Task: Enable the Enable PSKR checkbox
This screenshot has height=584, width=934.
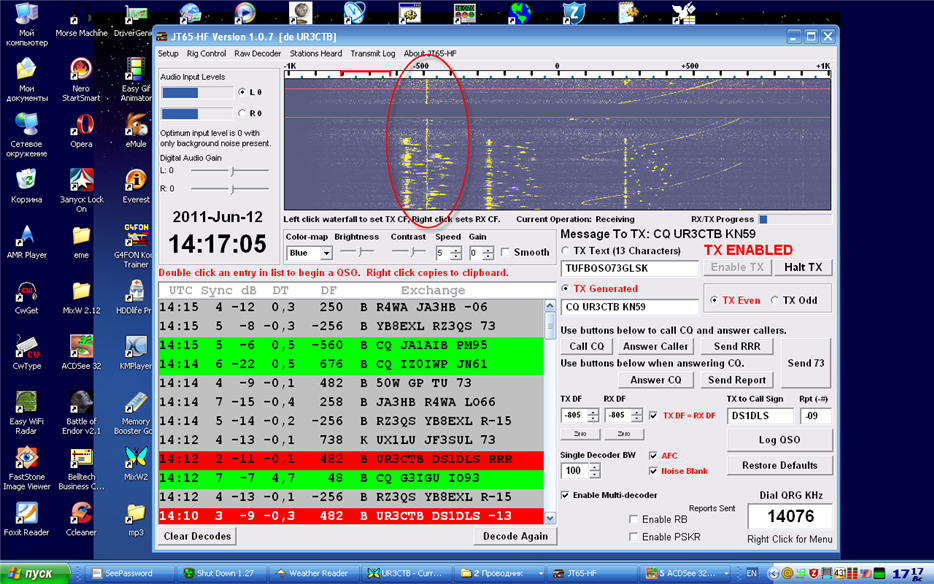Action: tap(633, 537)
